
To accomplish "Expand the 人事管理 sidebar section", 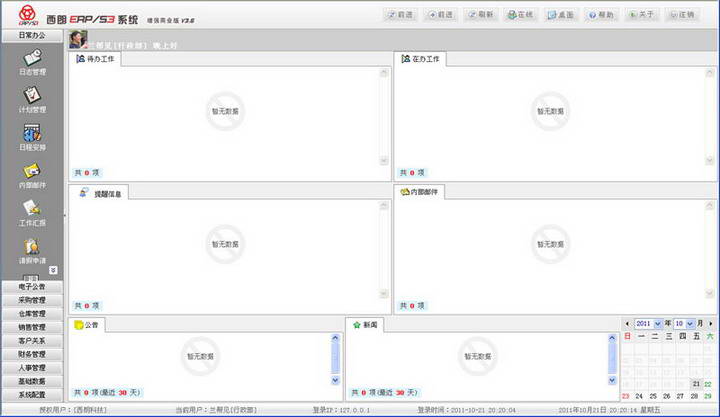I will (x=32, y=368).
